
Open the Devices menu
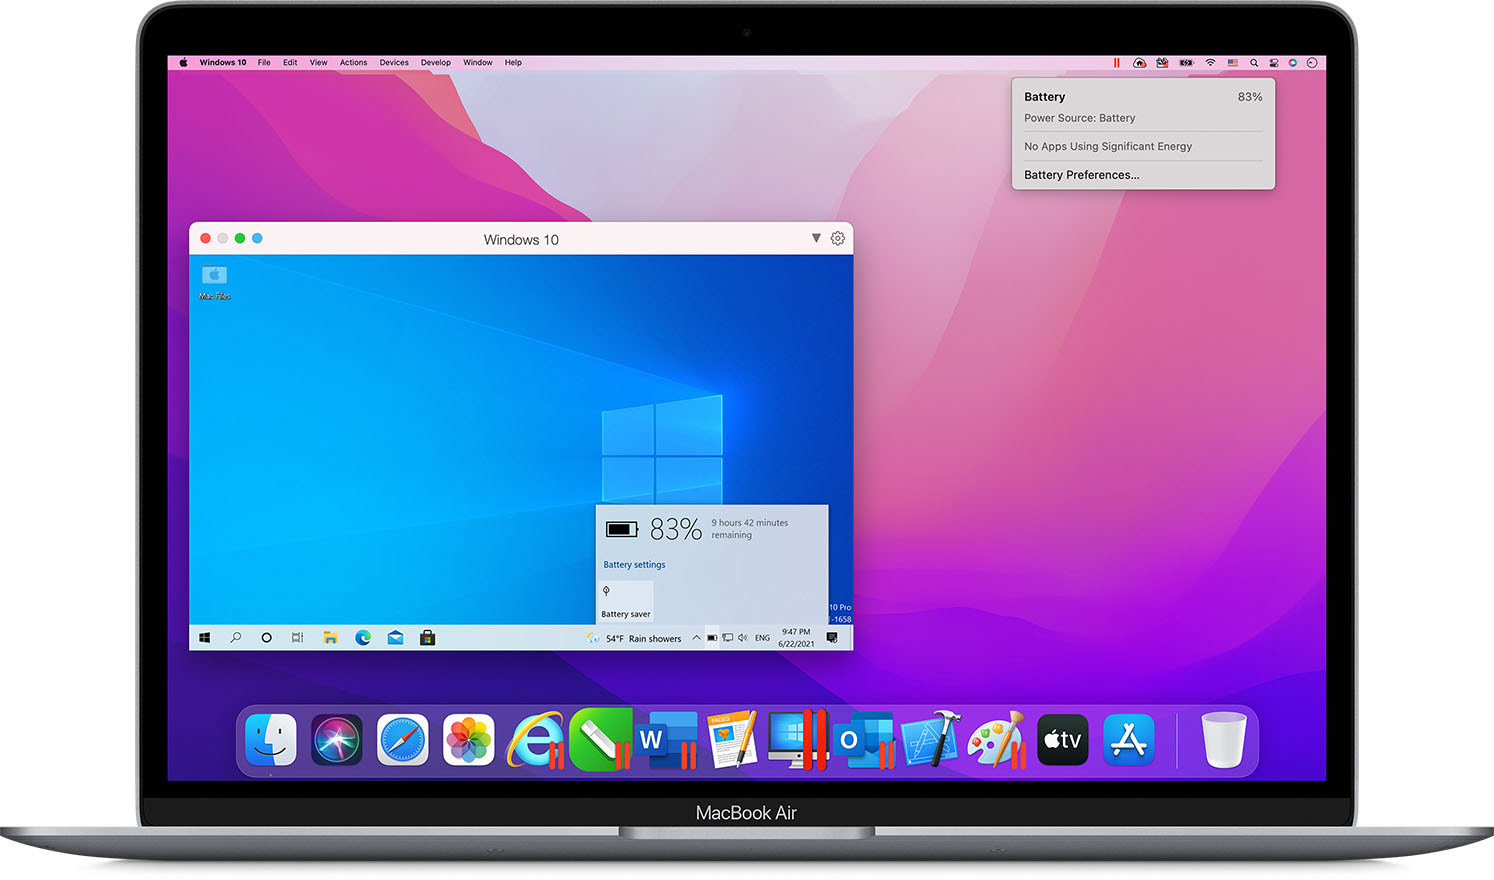(x=394, y=62)
